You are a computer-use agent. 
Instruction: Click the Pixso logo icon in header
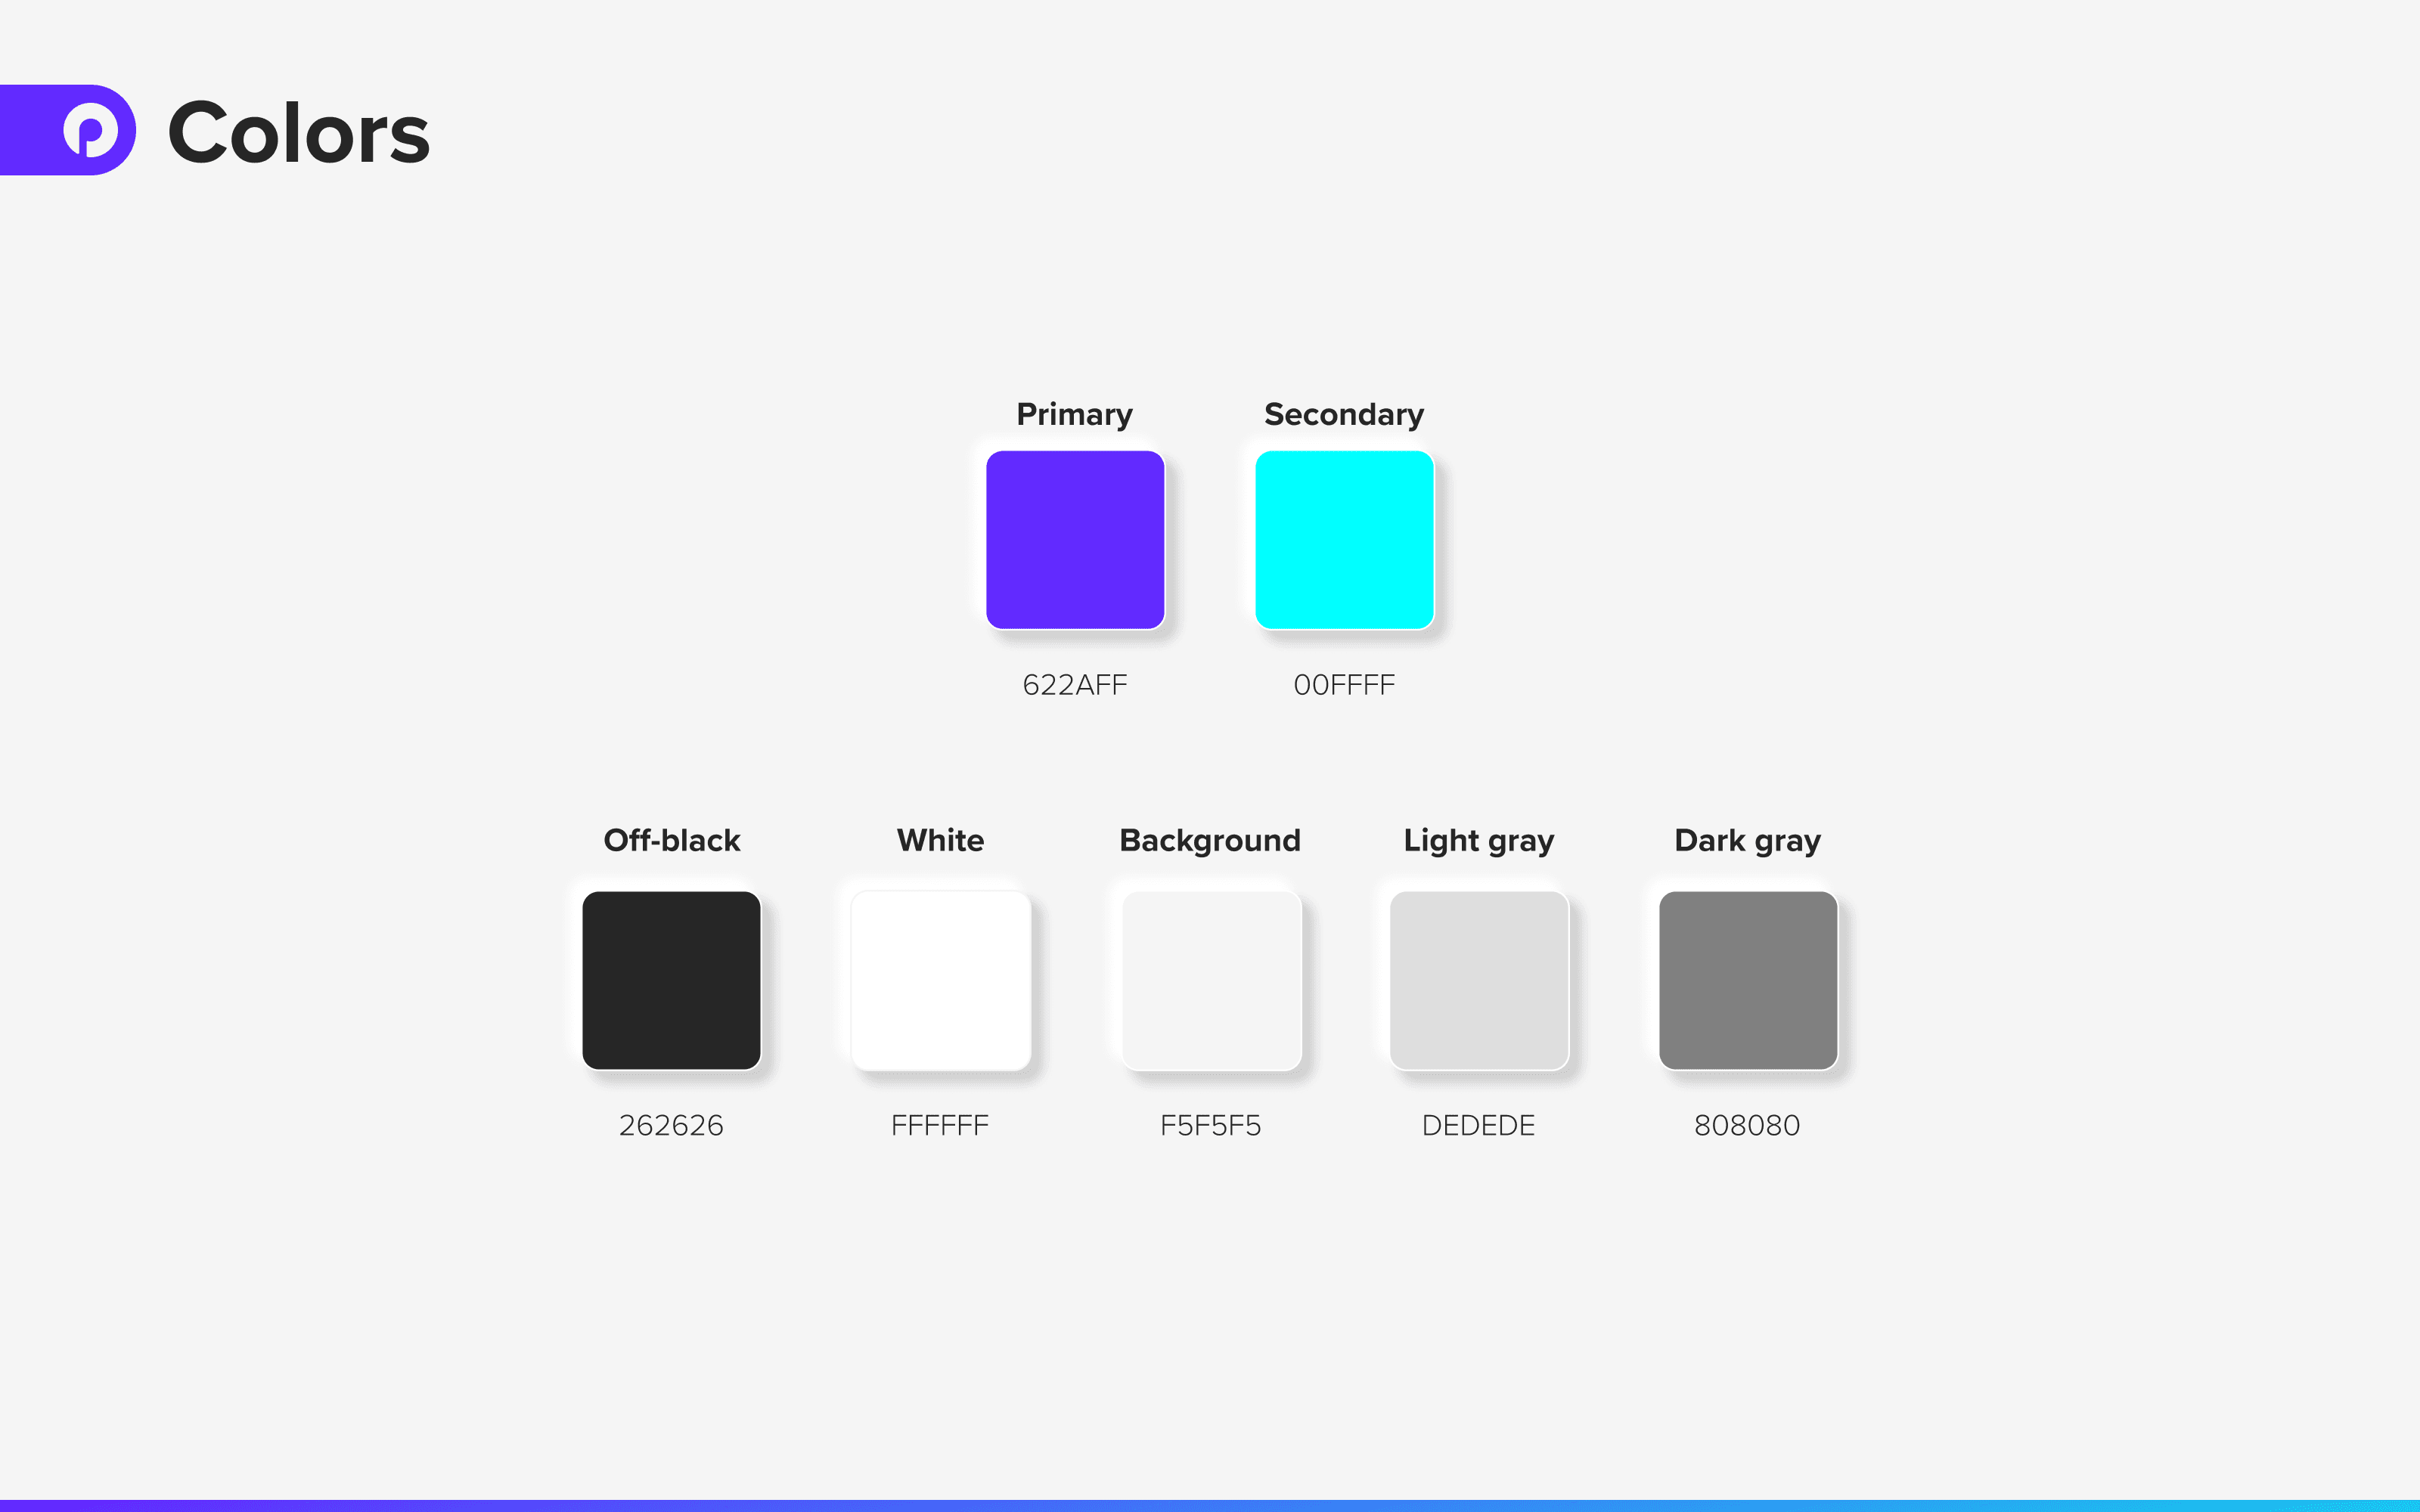pos(87,131)
